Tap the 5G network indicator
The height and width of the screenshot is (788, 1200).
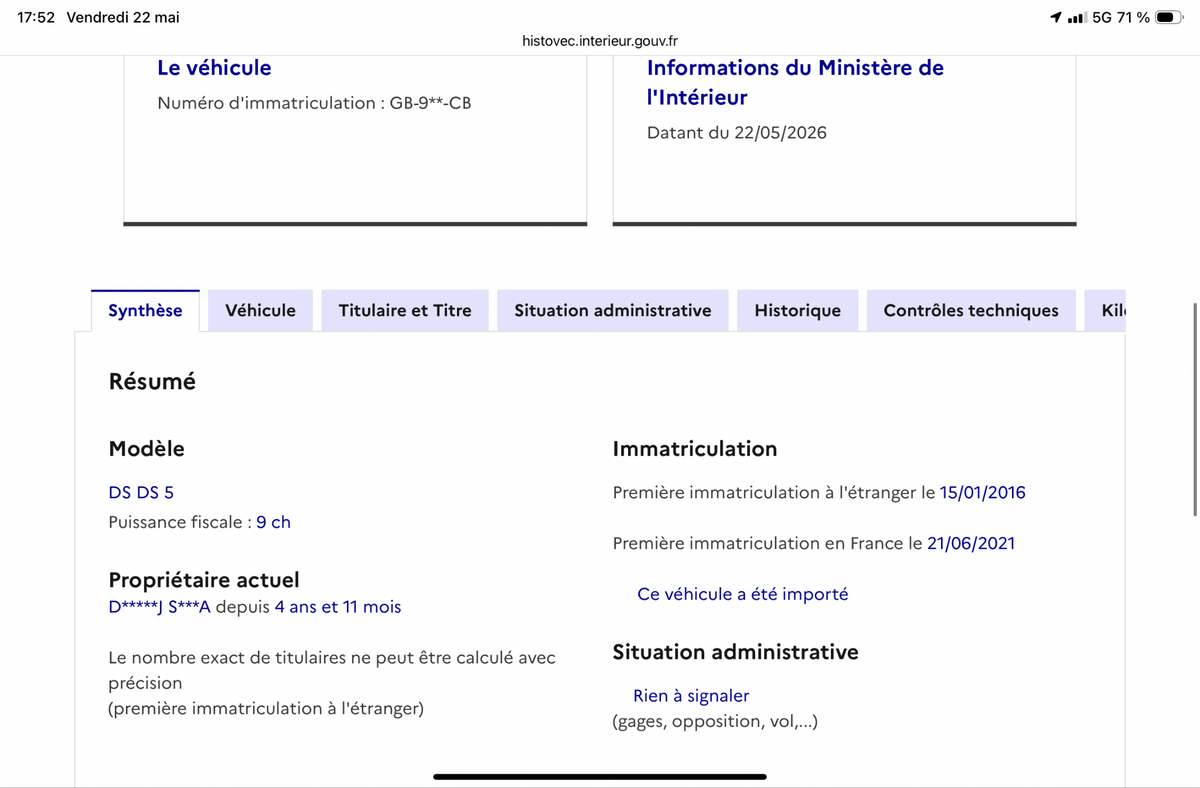1103,18
